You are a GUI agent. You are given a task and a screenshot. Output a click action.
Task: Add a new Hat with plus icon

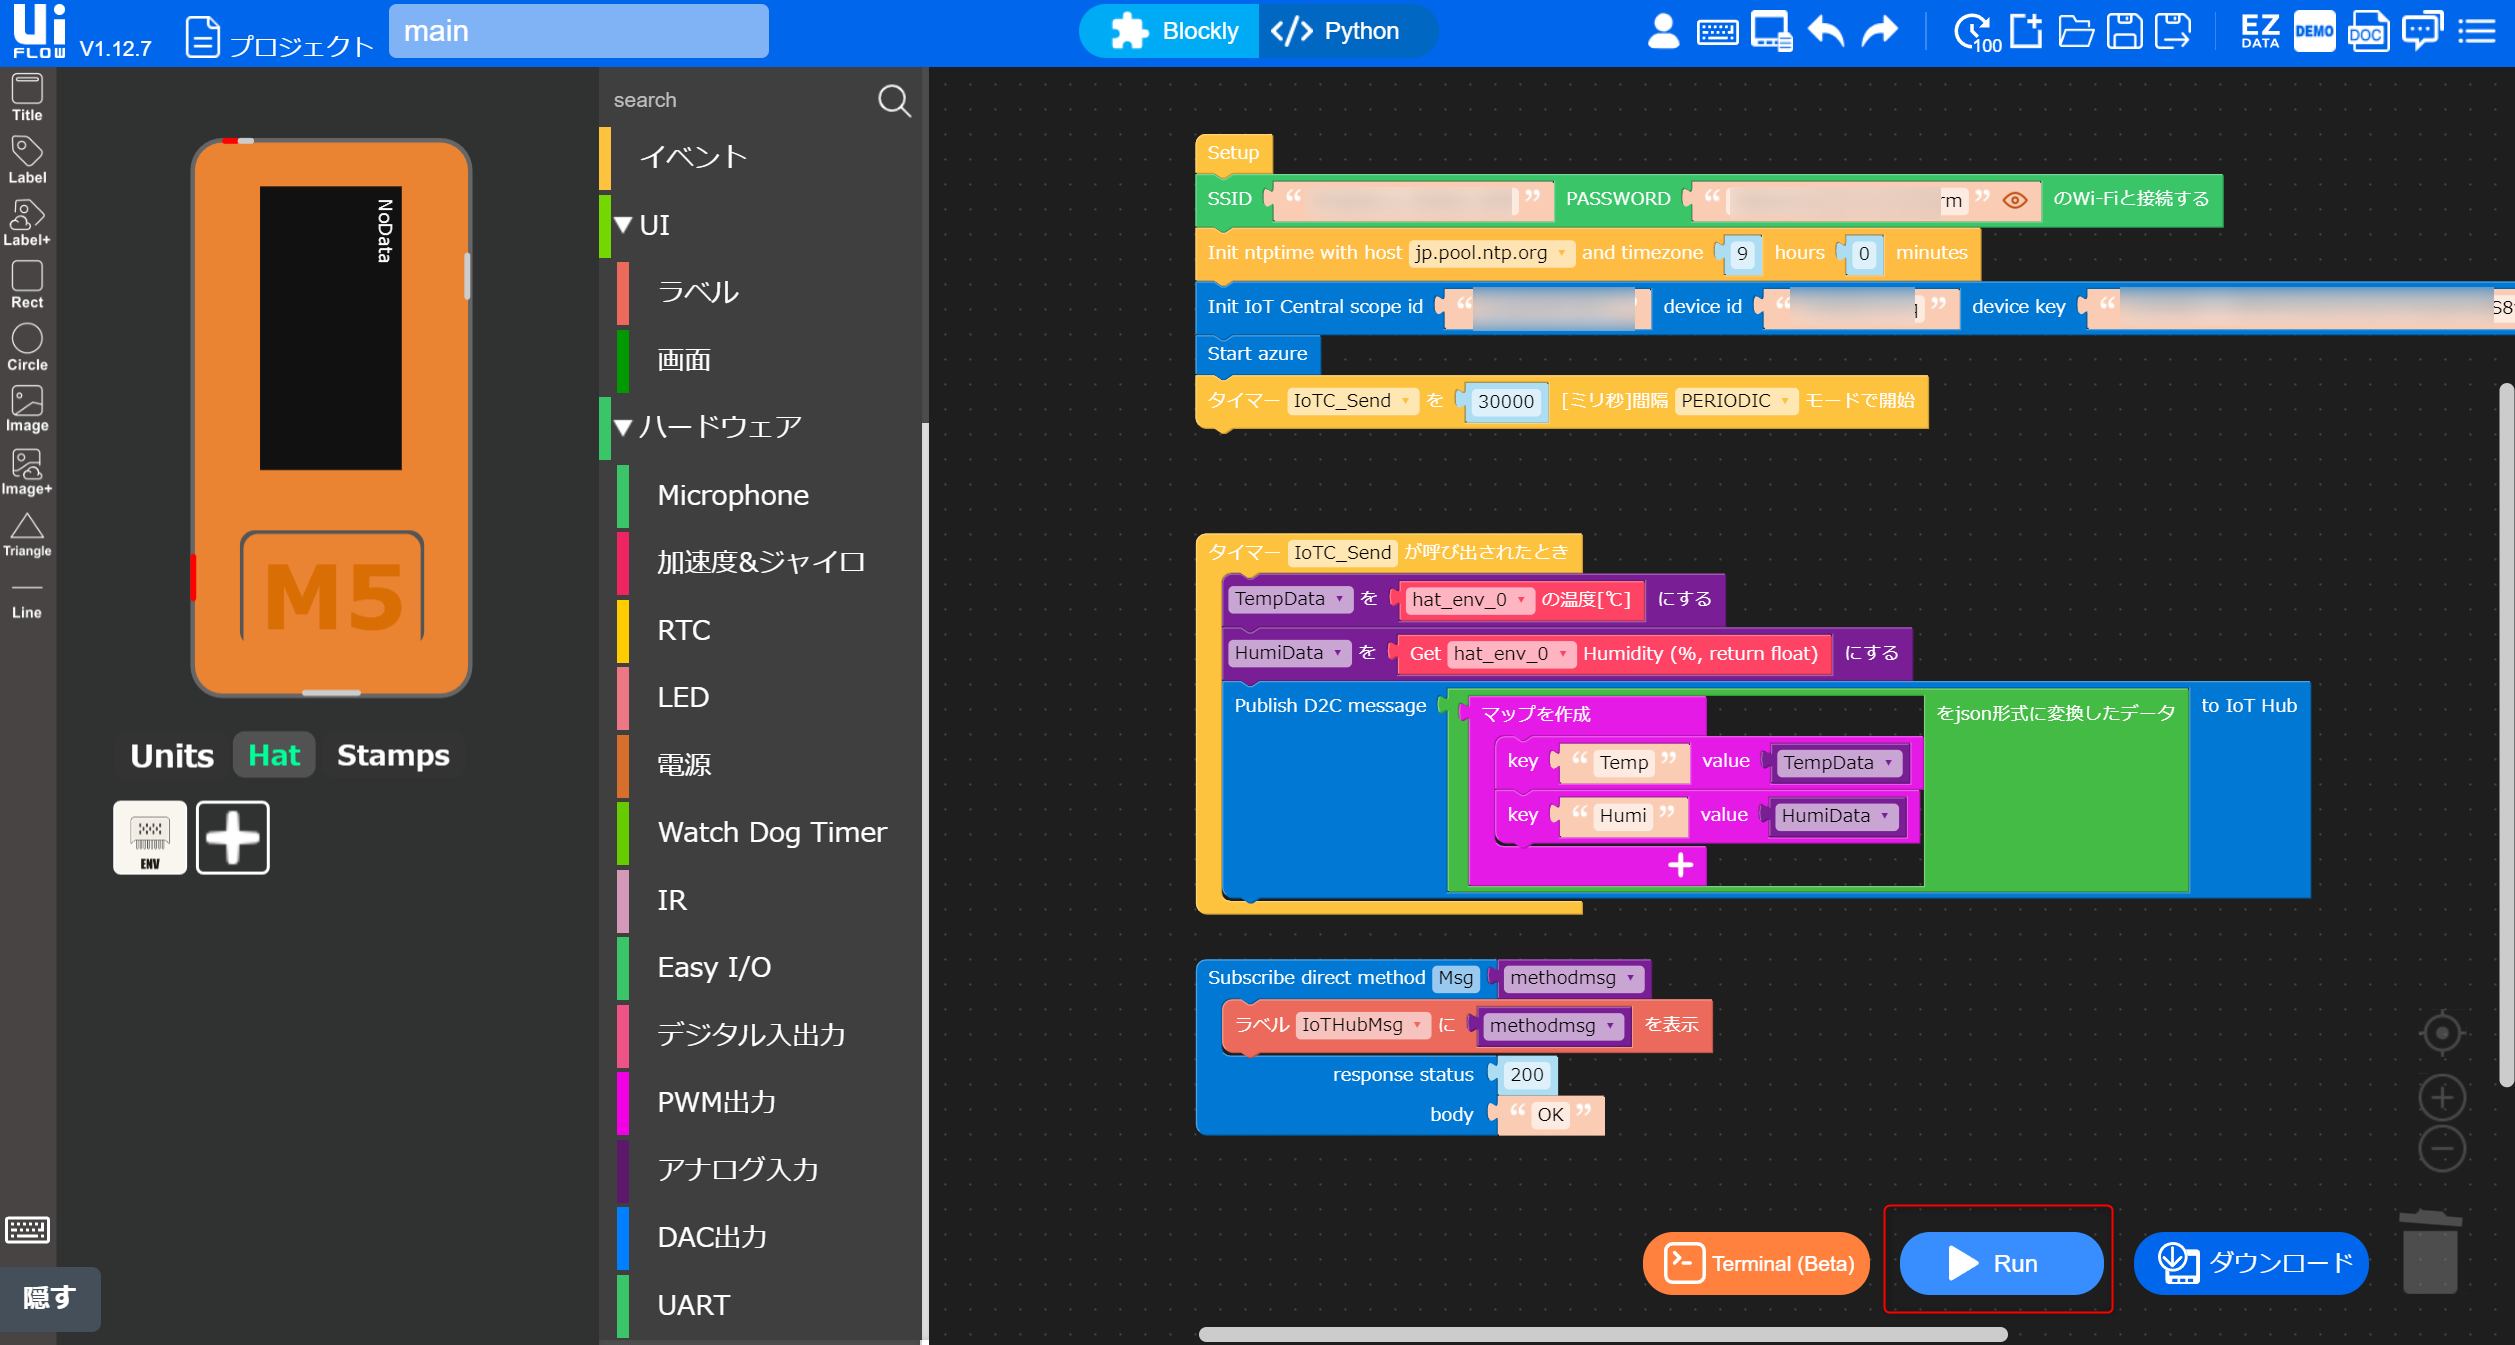click(x=232, y=837)
